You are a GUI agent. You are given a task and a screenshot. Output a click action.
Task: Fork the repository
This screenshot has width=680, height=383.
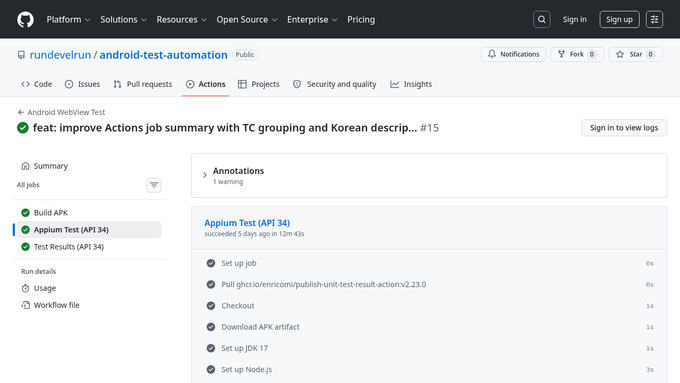[577, 54]
